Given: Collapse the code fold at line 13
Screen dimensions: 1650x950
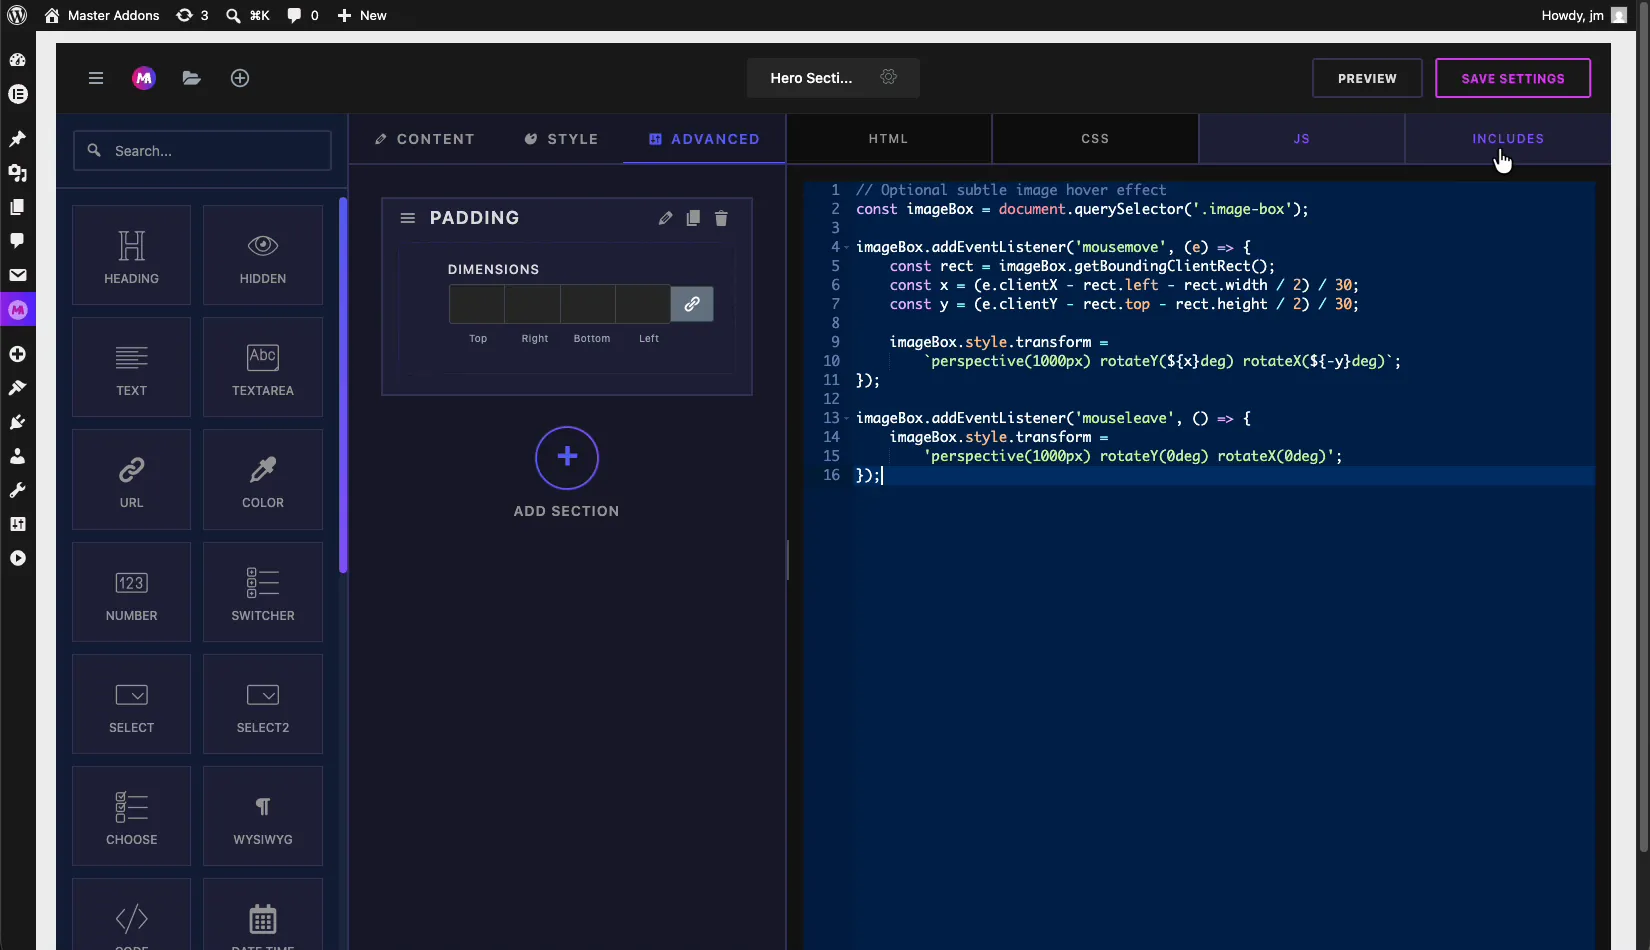Looking at the screenshot, I should pos(846,418).
